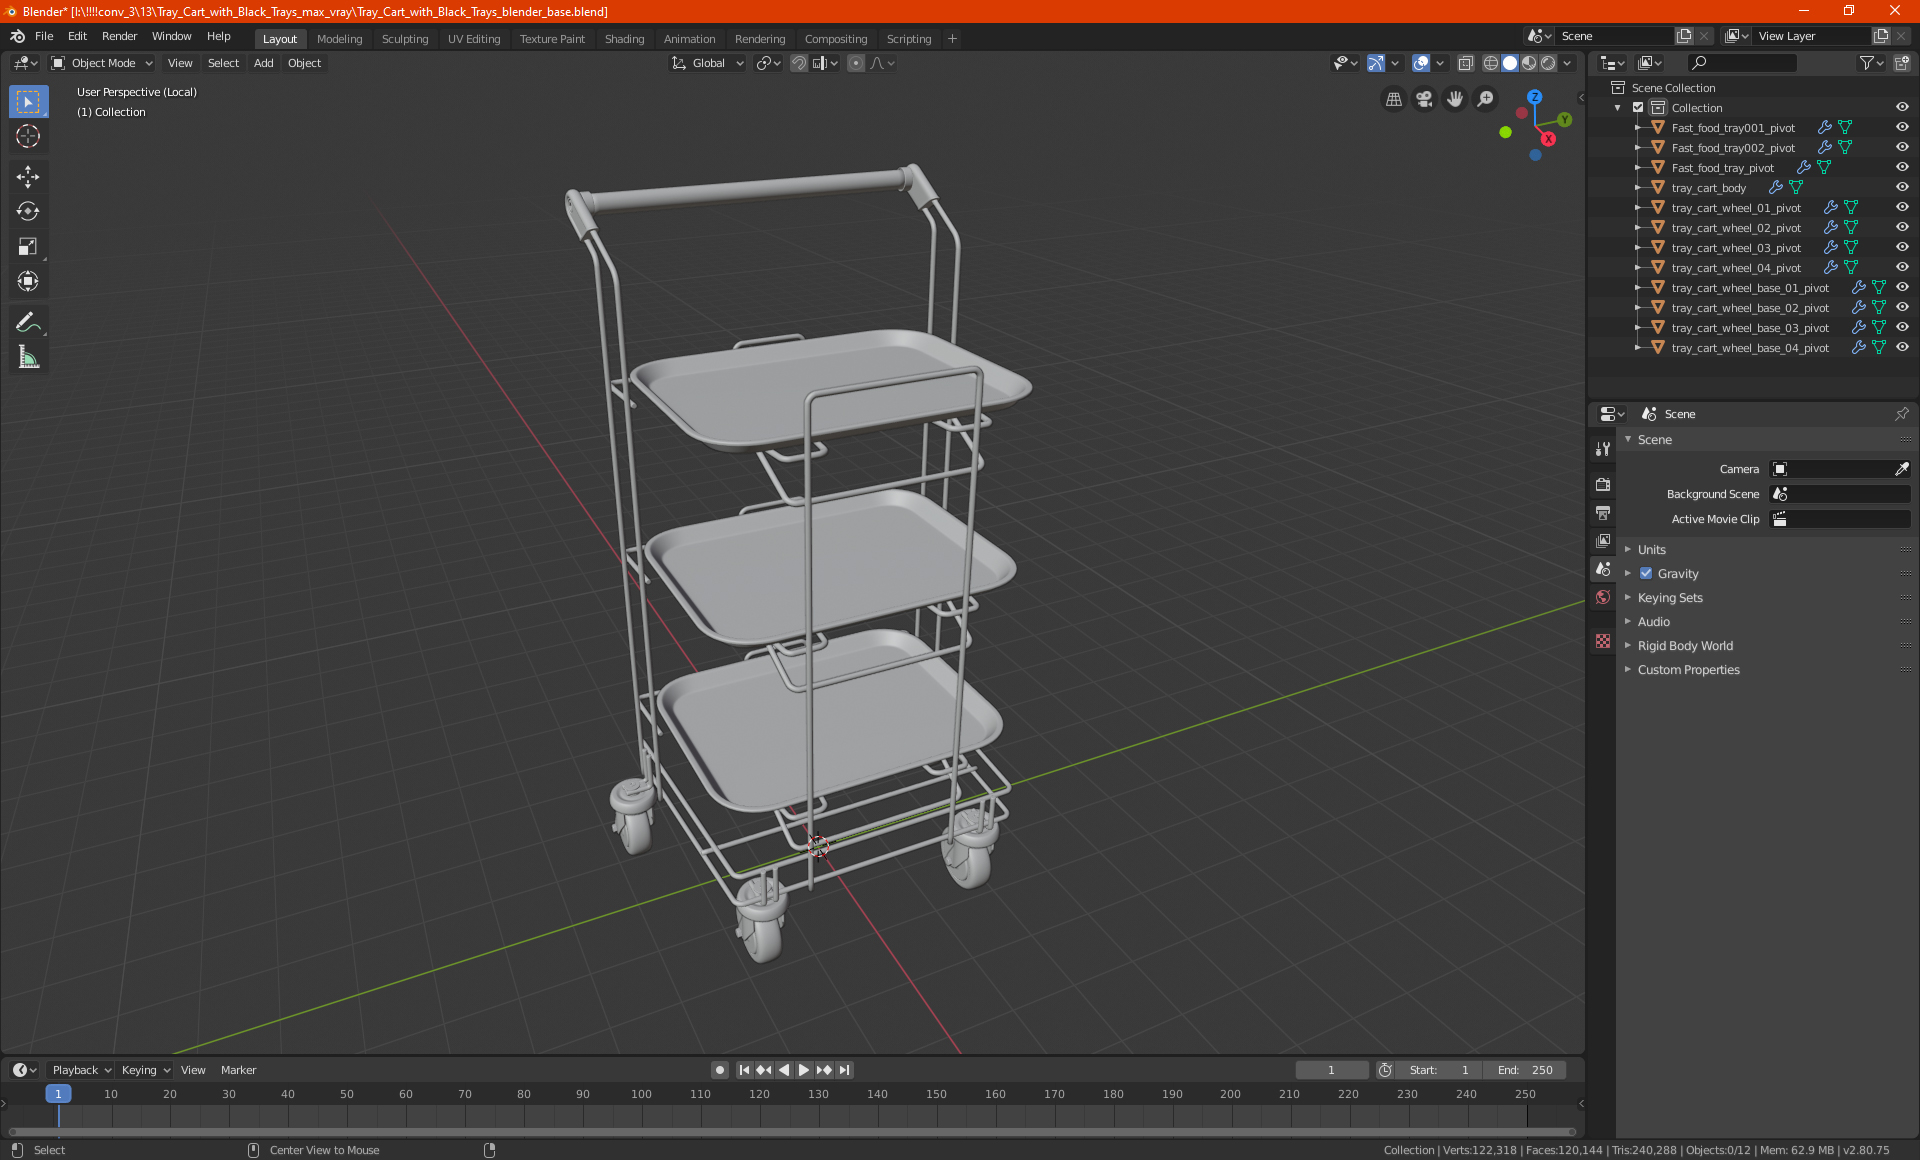The width and height of the screenshot is (1920, 1160).
Task: Open the Render menu
Action: (x=119, y=36)
